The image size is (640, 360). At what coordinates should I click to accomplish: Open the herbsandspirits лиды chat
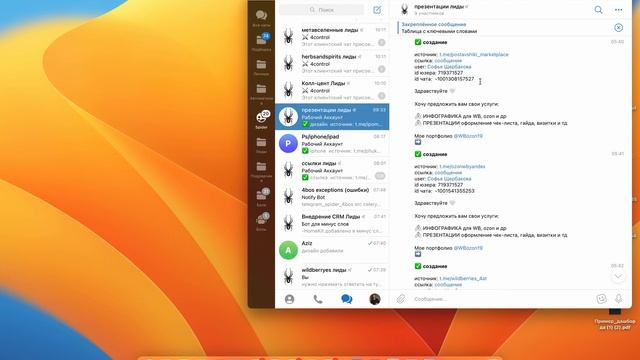coord(332,64)
